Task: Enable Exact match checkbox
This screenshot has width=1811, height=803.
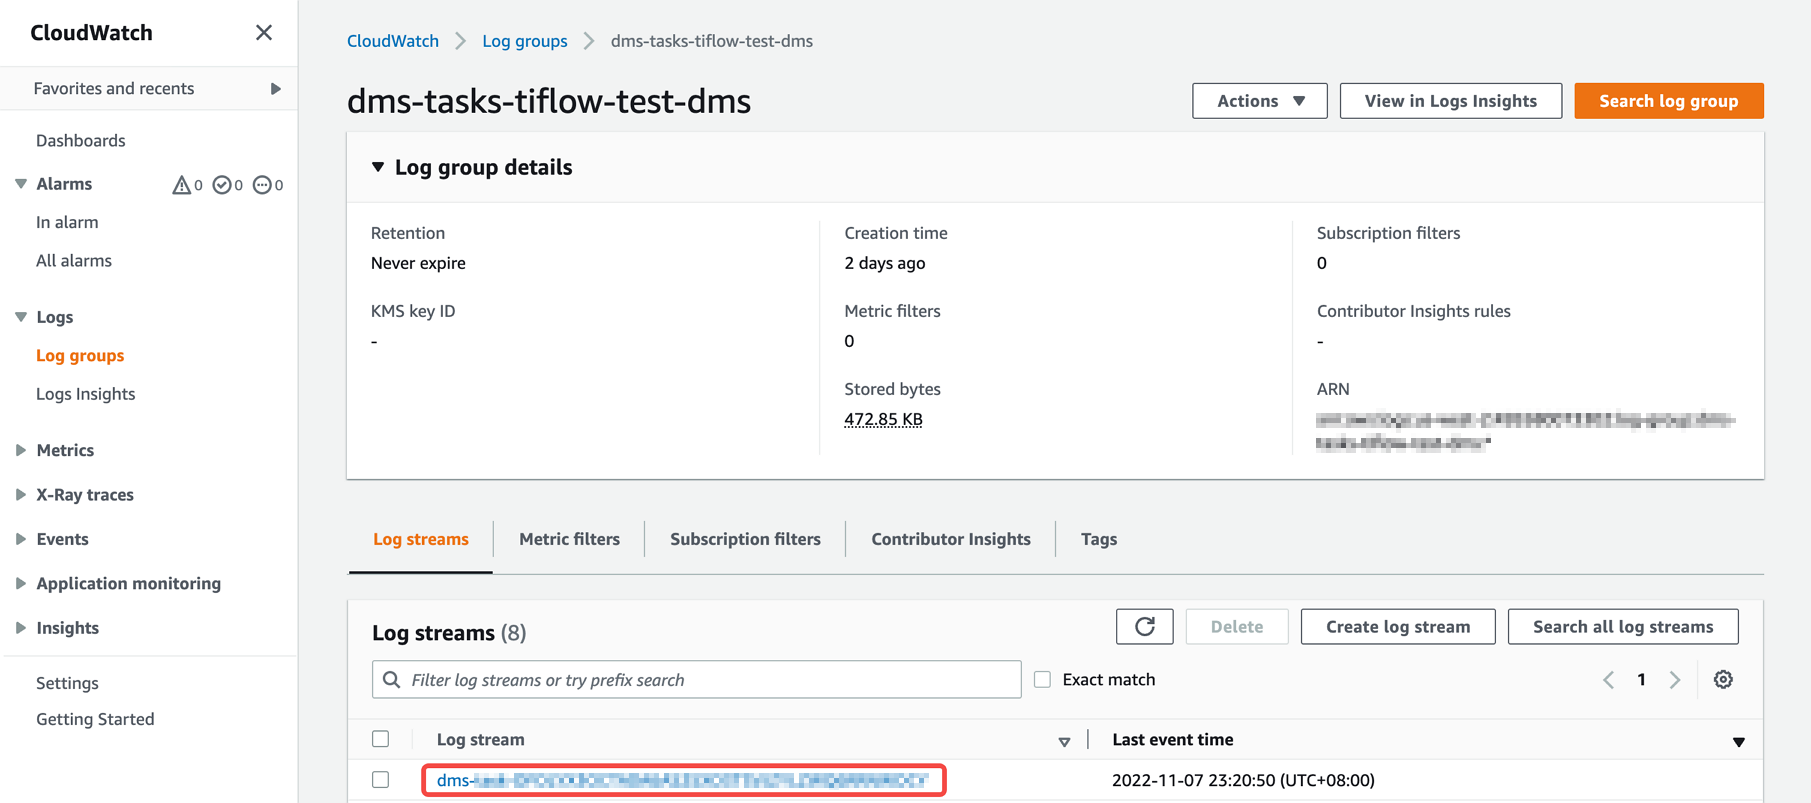Action: click(1043, 680)
